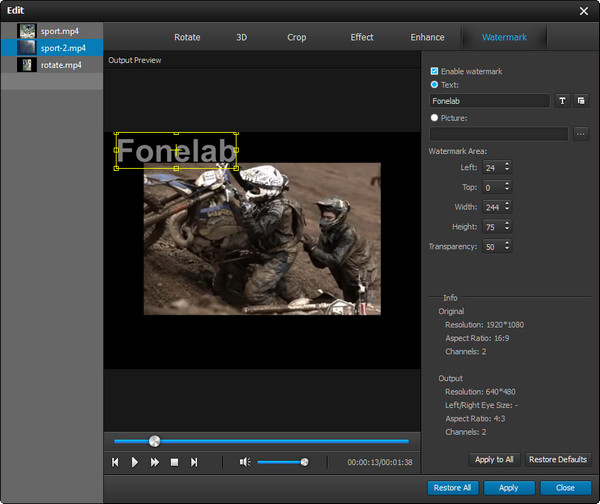The height and width of the screenshot is (504, 600).
Task: Decrease the Top value with down arrow
Action: [507, 190]
